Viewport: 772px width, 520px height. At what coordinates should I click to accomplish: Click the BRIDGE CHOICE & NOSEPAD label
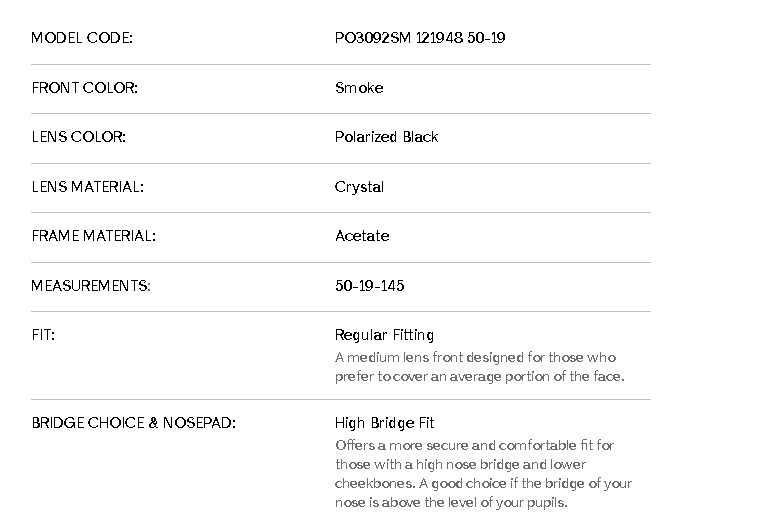pos(133,423)
